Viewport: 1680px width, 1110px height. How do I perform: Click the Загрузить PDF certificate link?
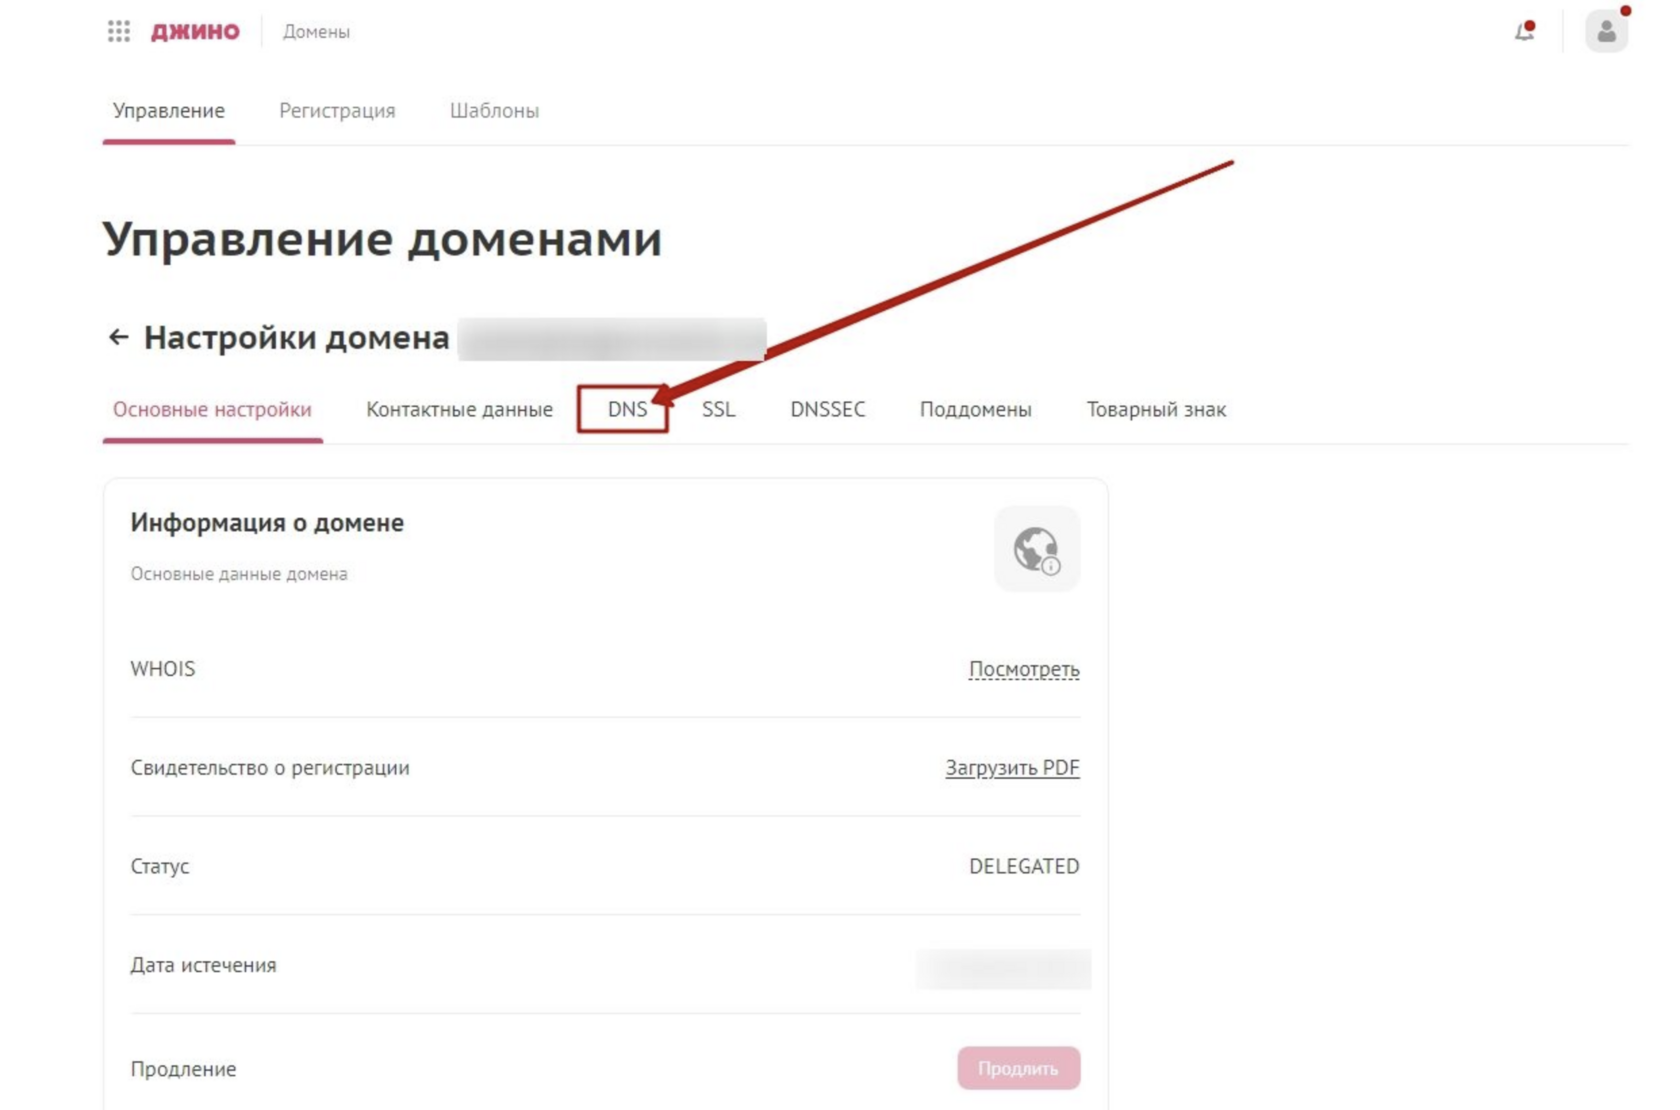pos(1012,768)
